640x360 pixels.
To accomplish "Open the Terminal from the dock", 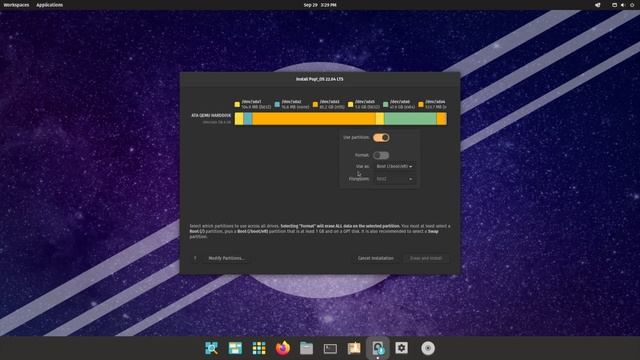I will 330,348.
